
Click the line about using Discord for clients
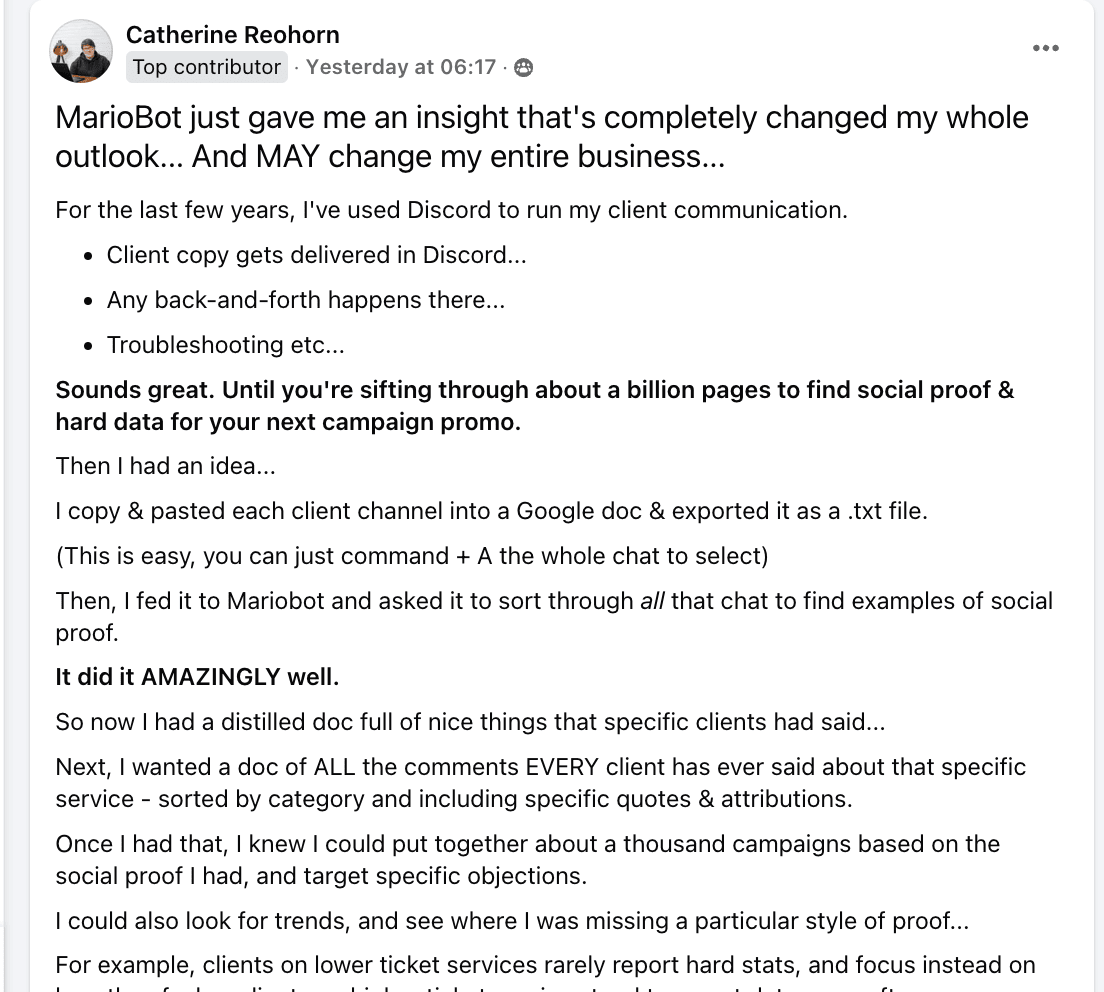[x=449, y=210]
